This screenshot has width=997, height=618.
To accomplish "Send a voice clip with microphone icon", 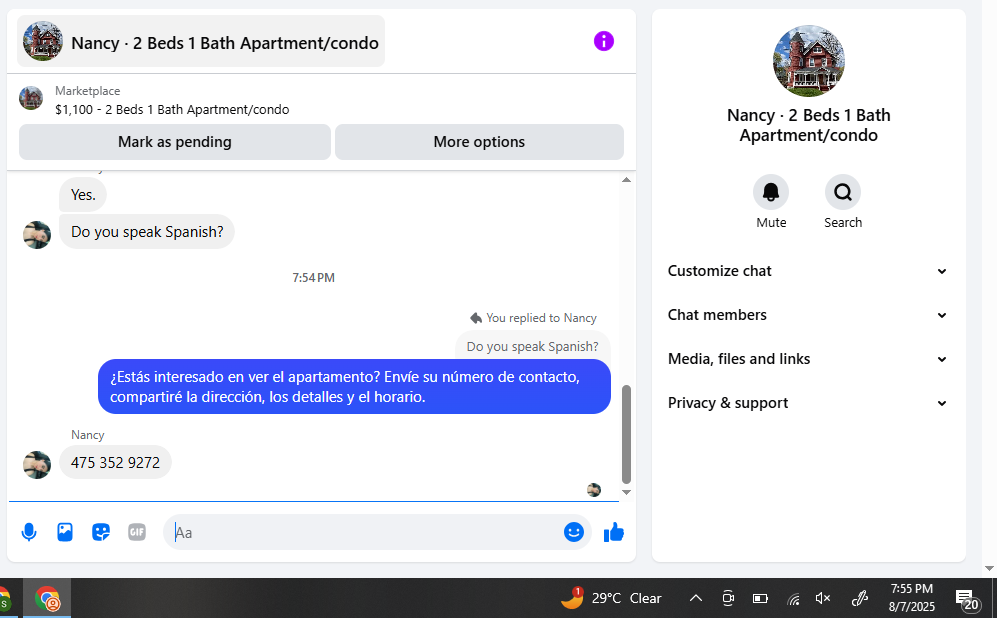I will tap(29, 532).
